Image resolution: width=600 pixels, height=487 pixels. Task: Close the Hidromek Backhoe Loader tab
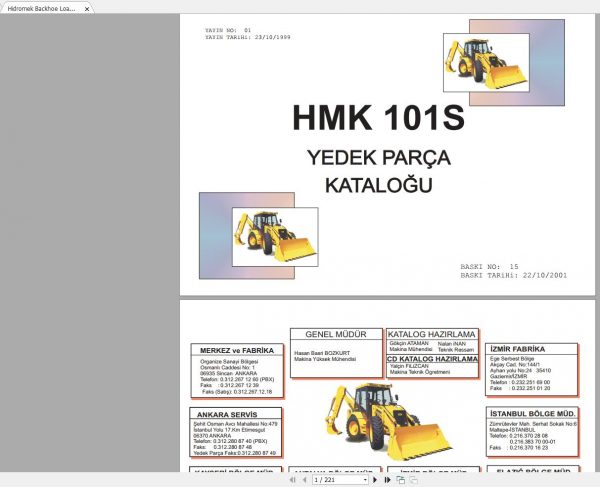click(x=87, y=8)
